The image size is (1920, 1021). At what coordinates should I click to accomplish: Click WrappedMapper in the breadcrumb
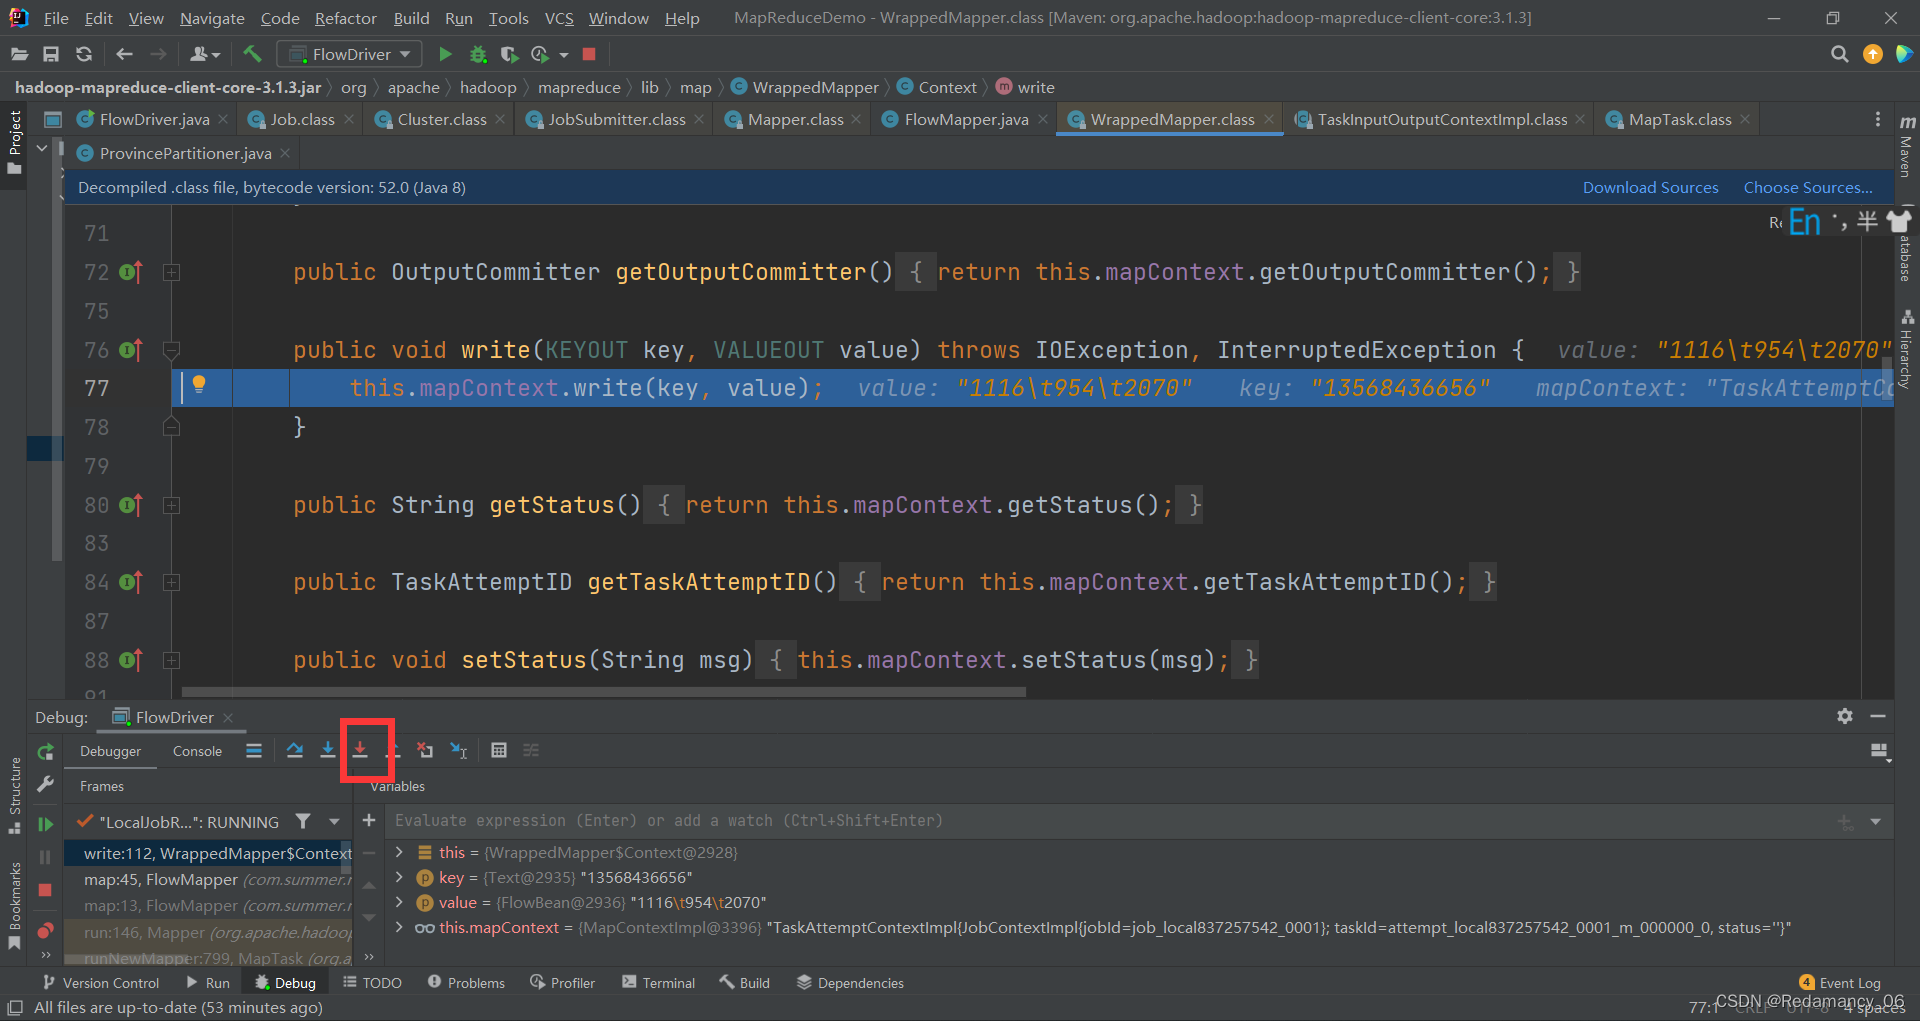click(x=815, y=87)
